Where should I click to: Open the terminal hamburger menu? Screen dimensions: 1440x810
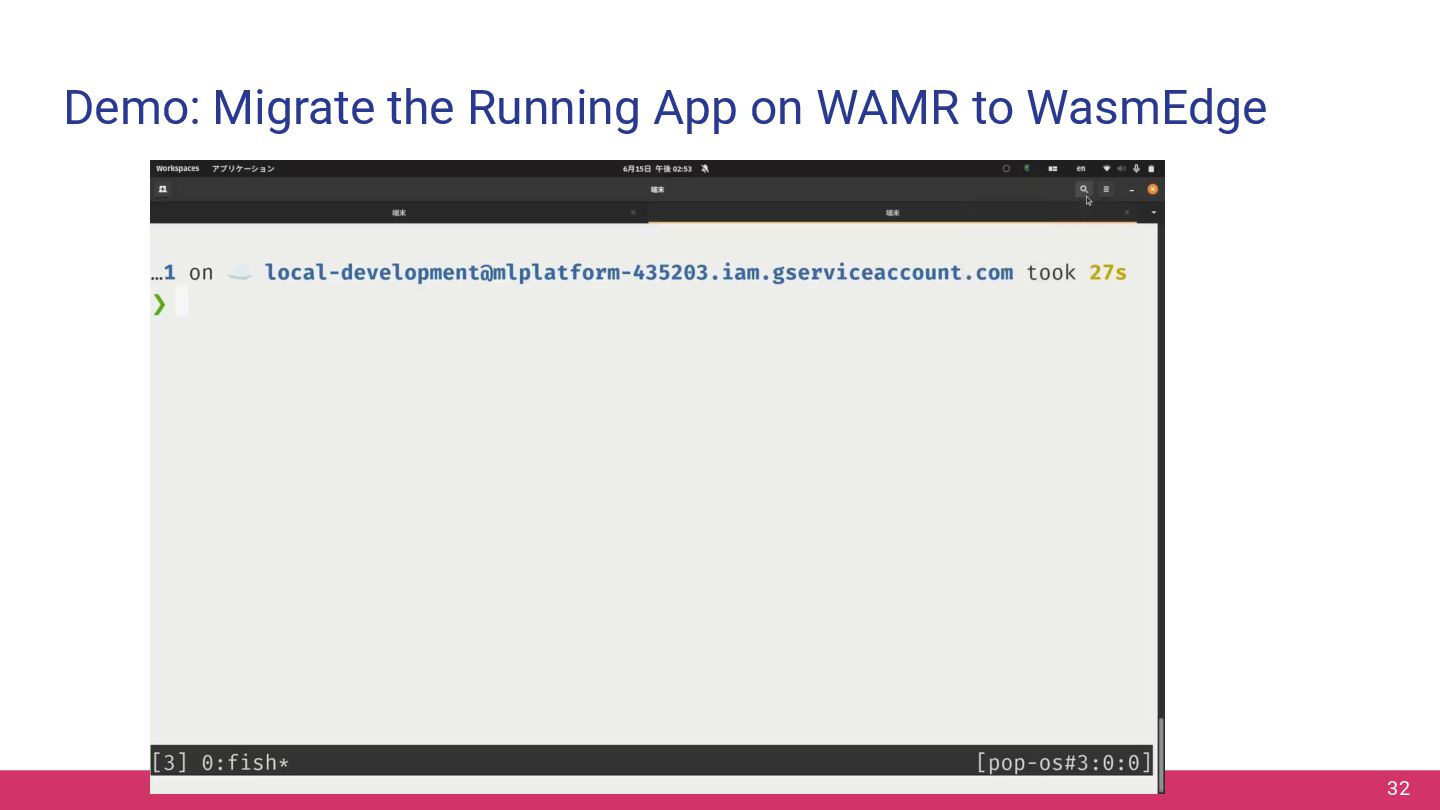pos(1106,189)
